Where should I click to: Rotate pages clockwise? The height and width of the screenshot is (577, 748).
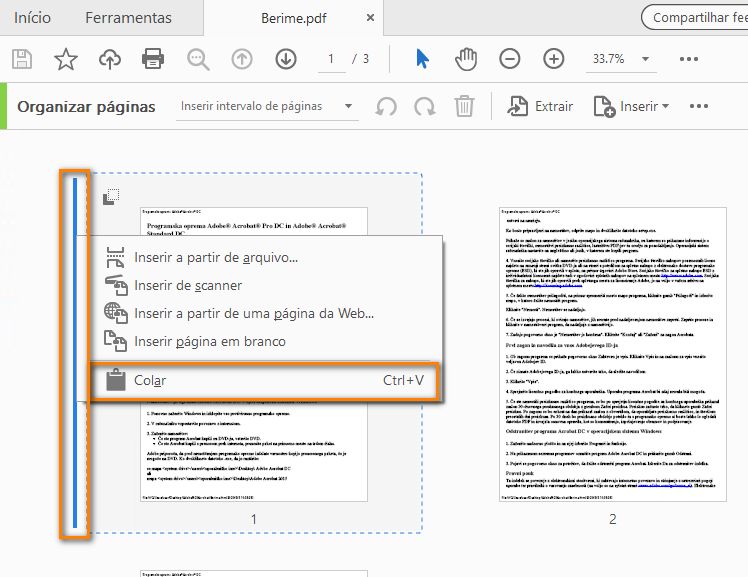[x=425, y=106]
